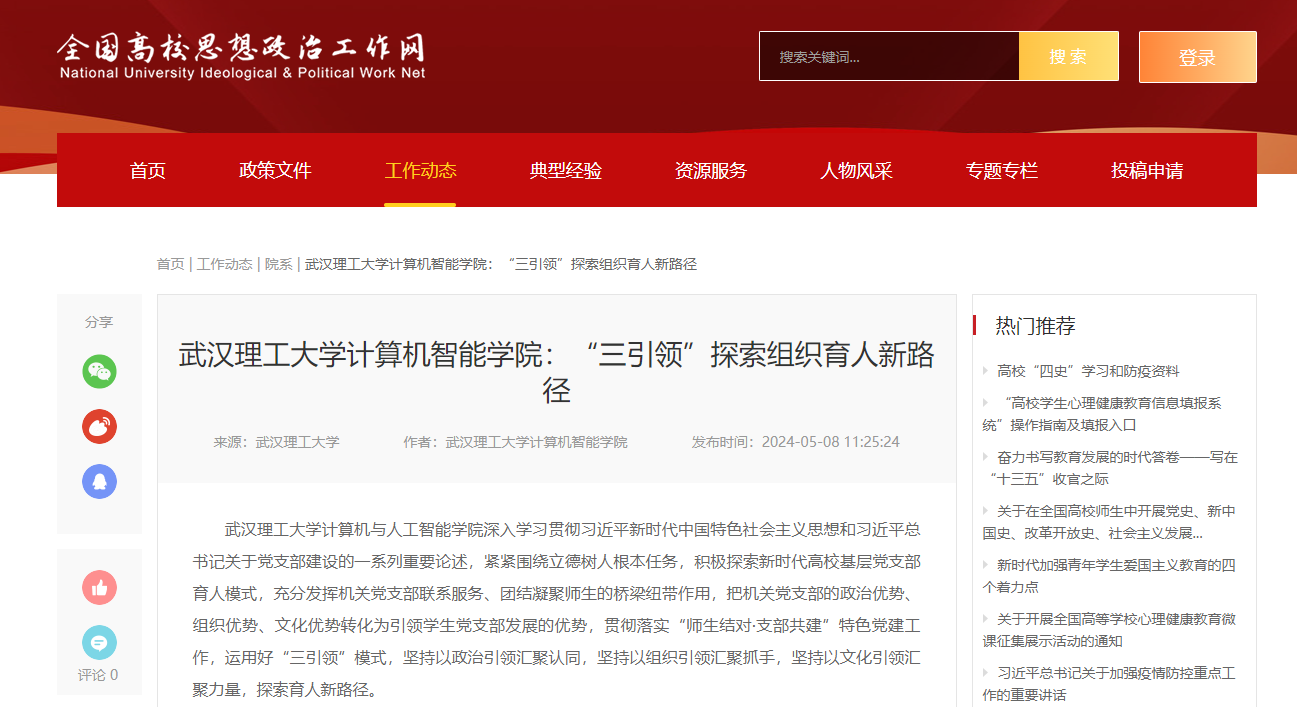Click the site logo 全国高校思想政治工作网
Image resolution: width=1297 pixels, height=707 pixels.
(241, 56)
